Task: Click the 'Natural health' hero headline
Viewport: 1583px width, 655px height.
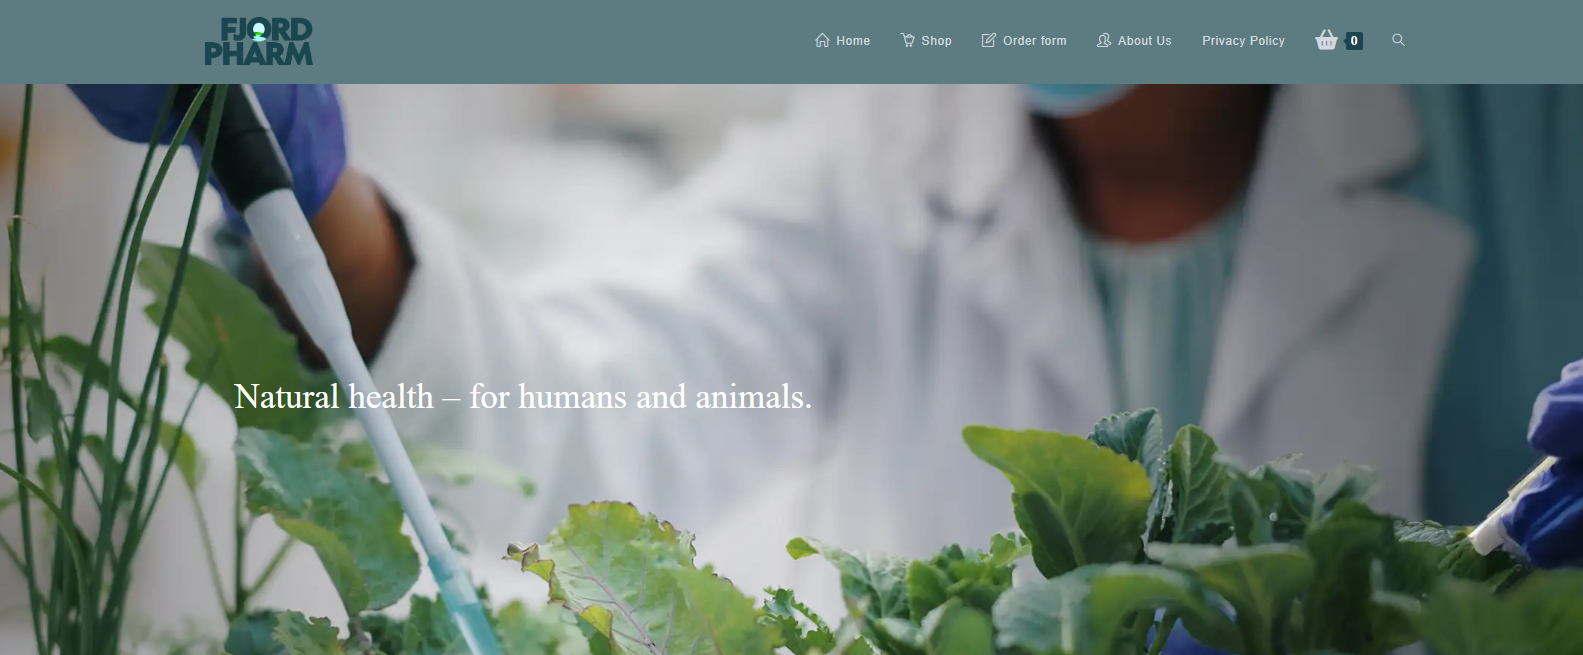Action: pyautogui.click(x=523, y=397)
